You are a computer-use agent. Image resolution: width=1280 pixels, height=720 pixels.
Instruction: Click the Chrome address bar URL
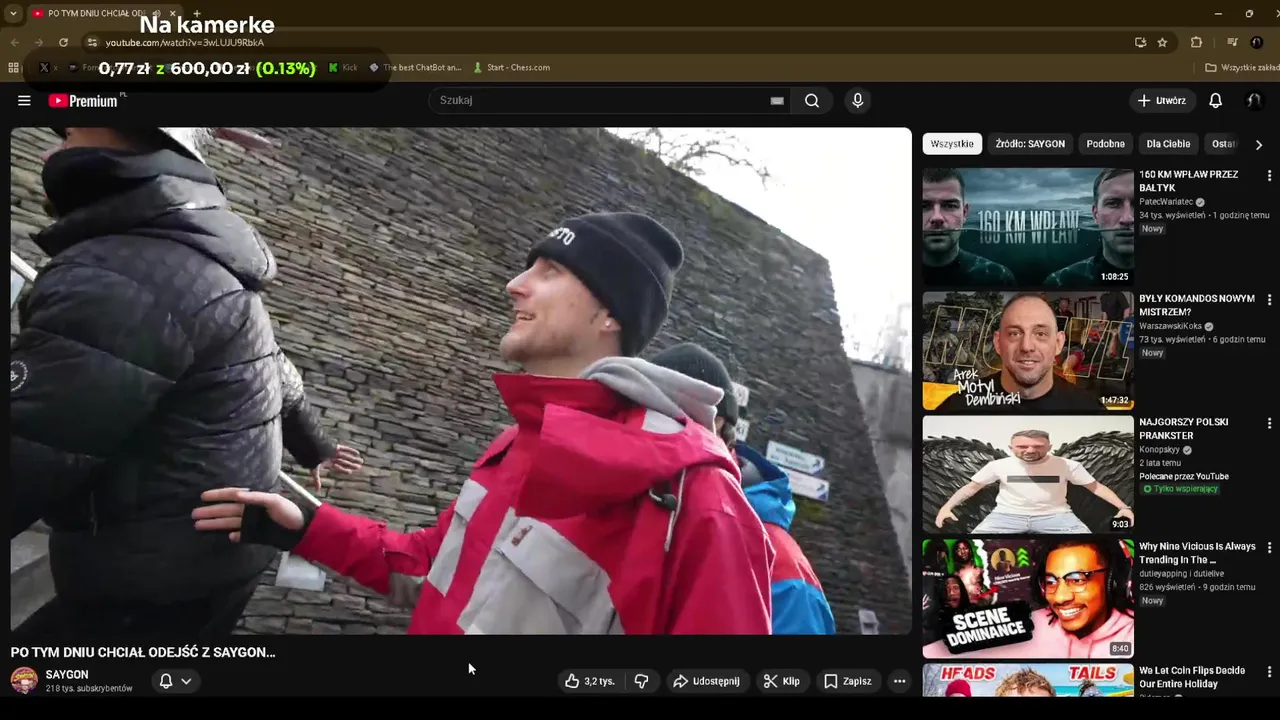[185, 43]
